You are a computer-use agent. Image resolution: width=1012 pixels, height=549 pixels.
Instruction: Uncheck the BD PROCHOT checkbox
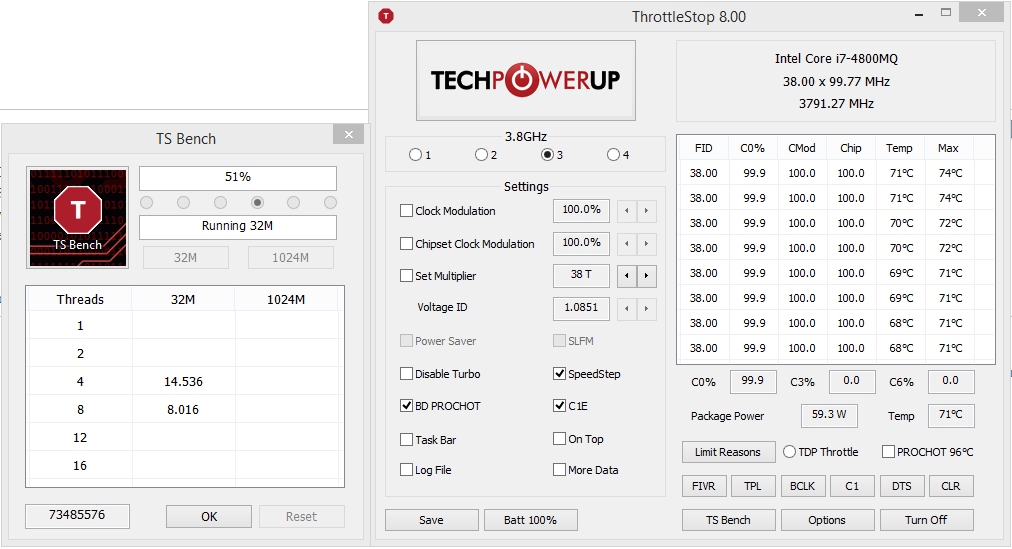[x=406, y=406]
